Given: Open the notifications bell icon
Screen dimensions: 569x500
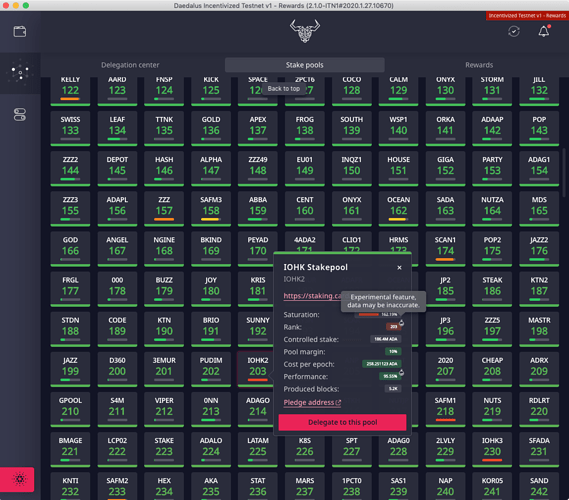Looking at the screenshot, I should [x=544, y=32].
